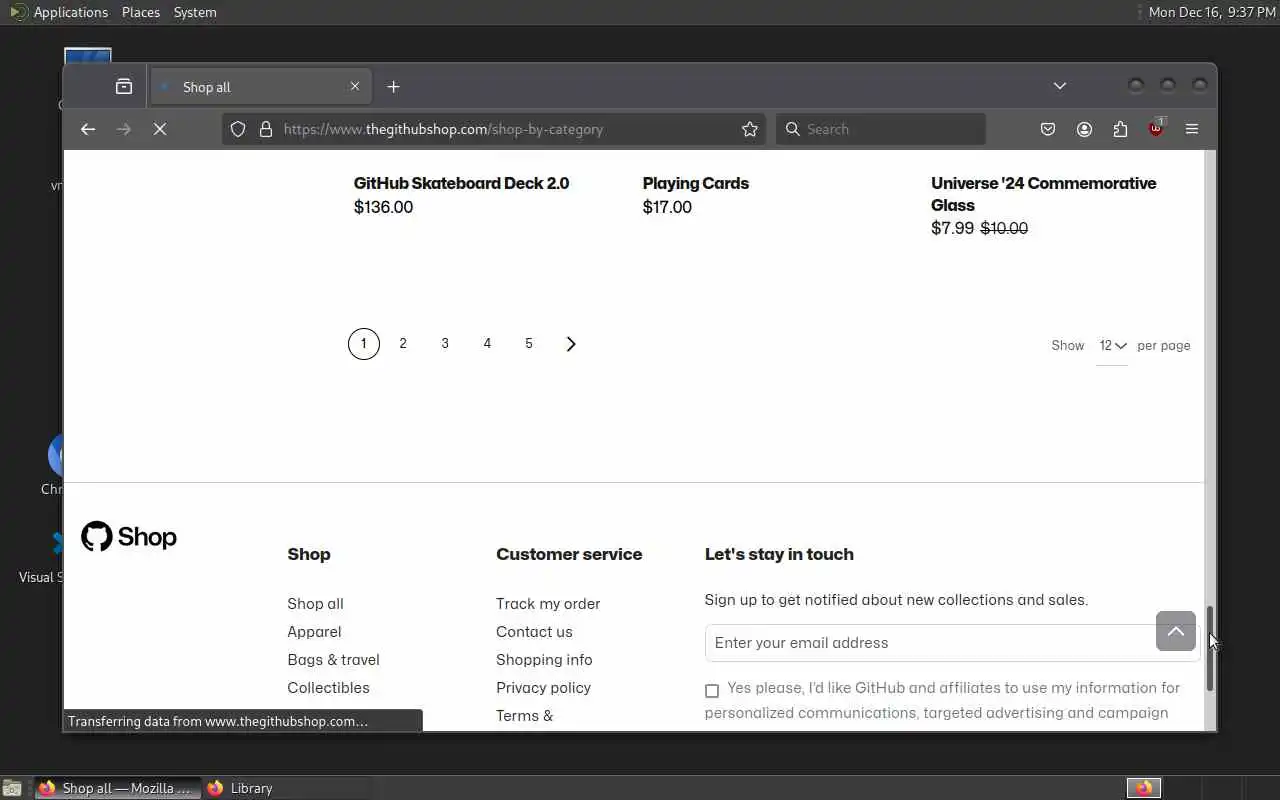Open the Firefox hamburger menu
1280x800 pixels.
click(x=1192, y=129)
